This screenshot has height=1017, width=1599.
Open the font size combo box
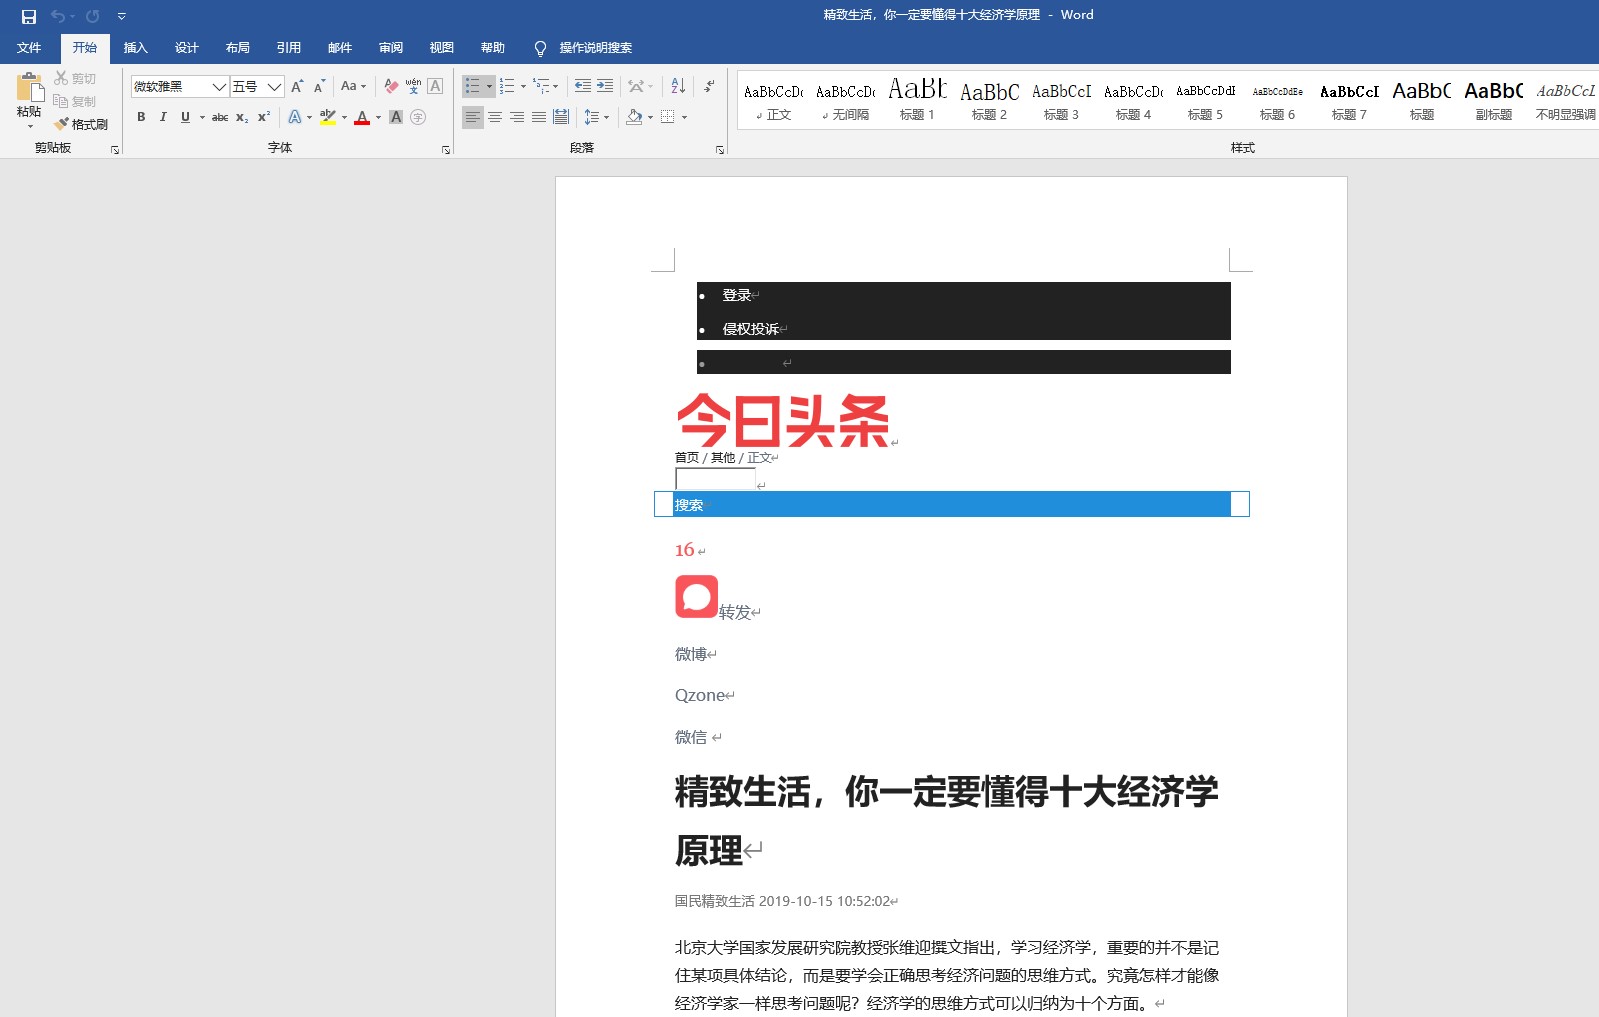click(x=257, y=87)
